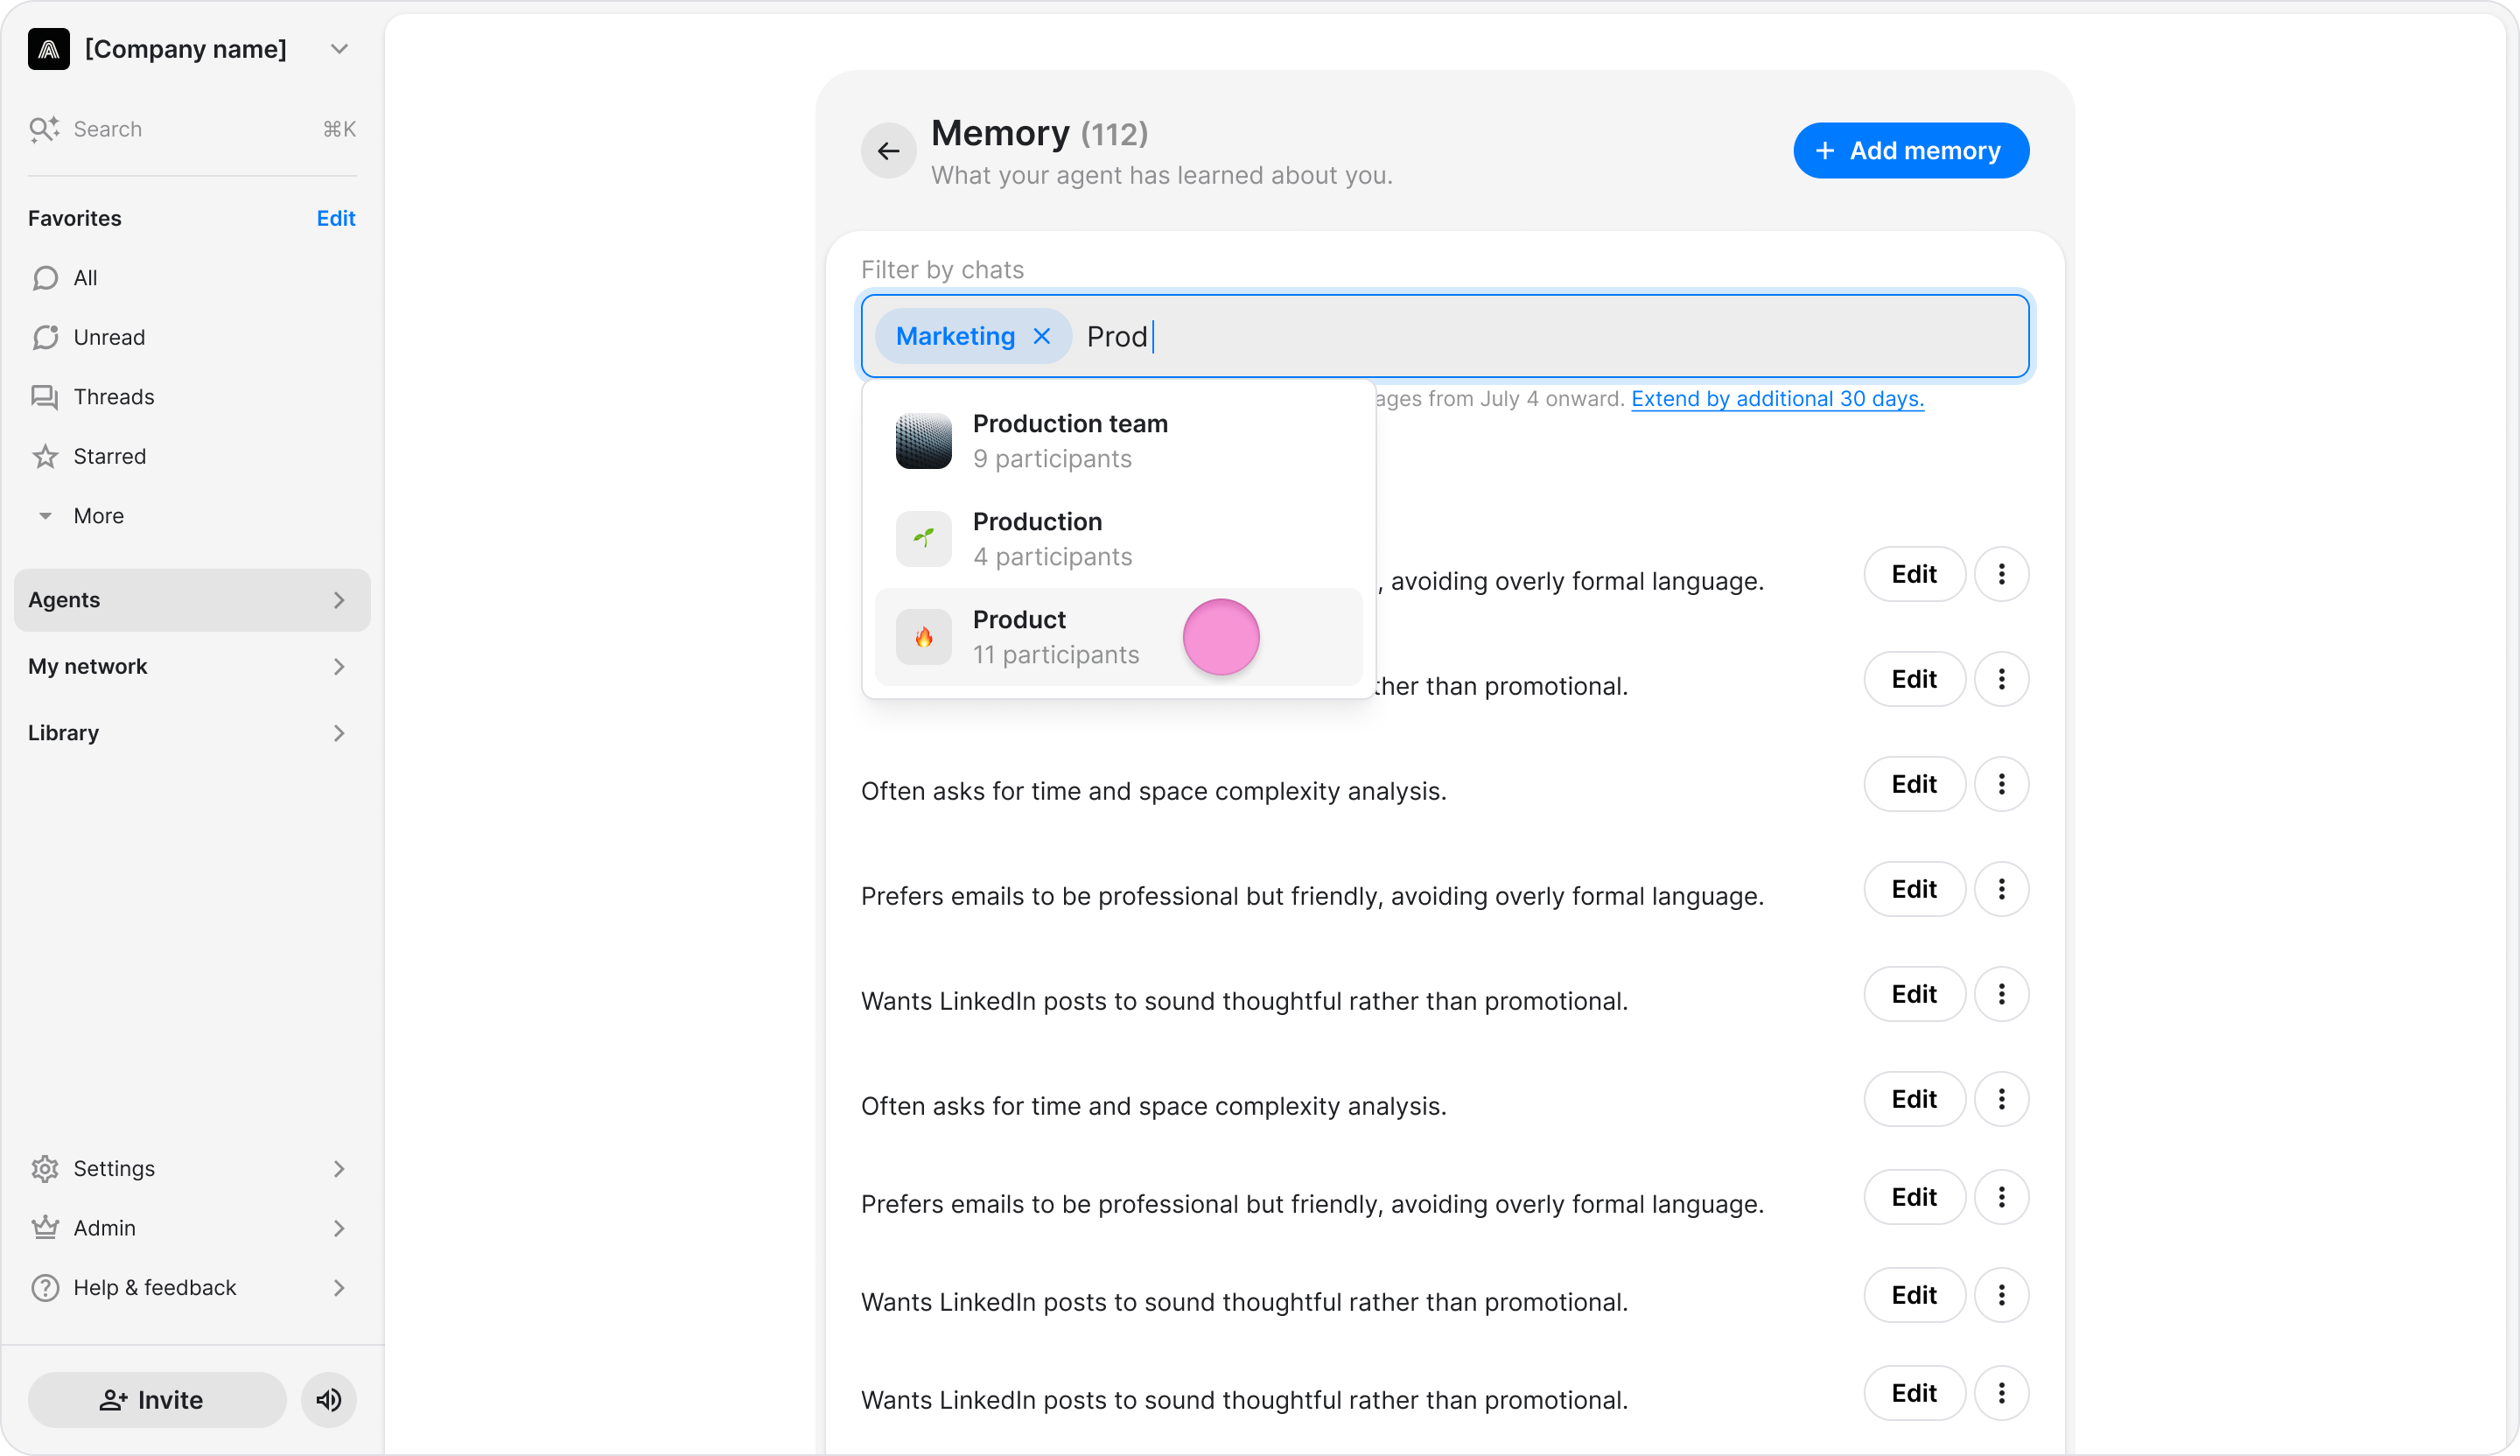Click the Product fire icon
Viewport: 2520px width, 1456px height.
pyautogui.click(x=923, y=637)
